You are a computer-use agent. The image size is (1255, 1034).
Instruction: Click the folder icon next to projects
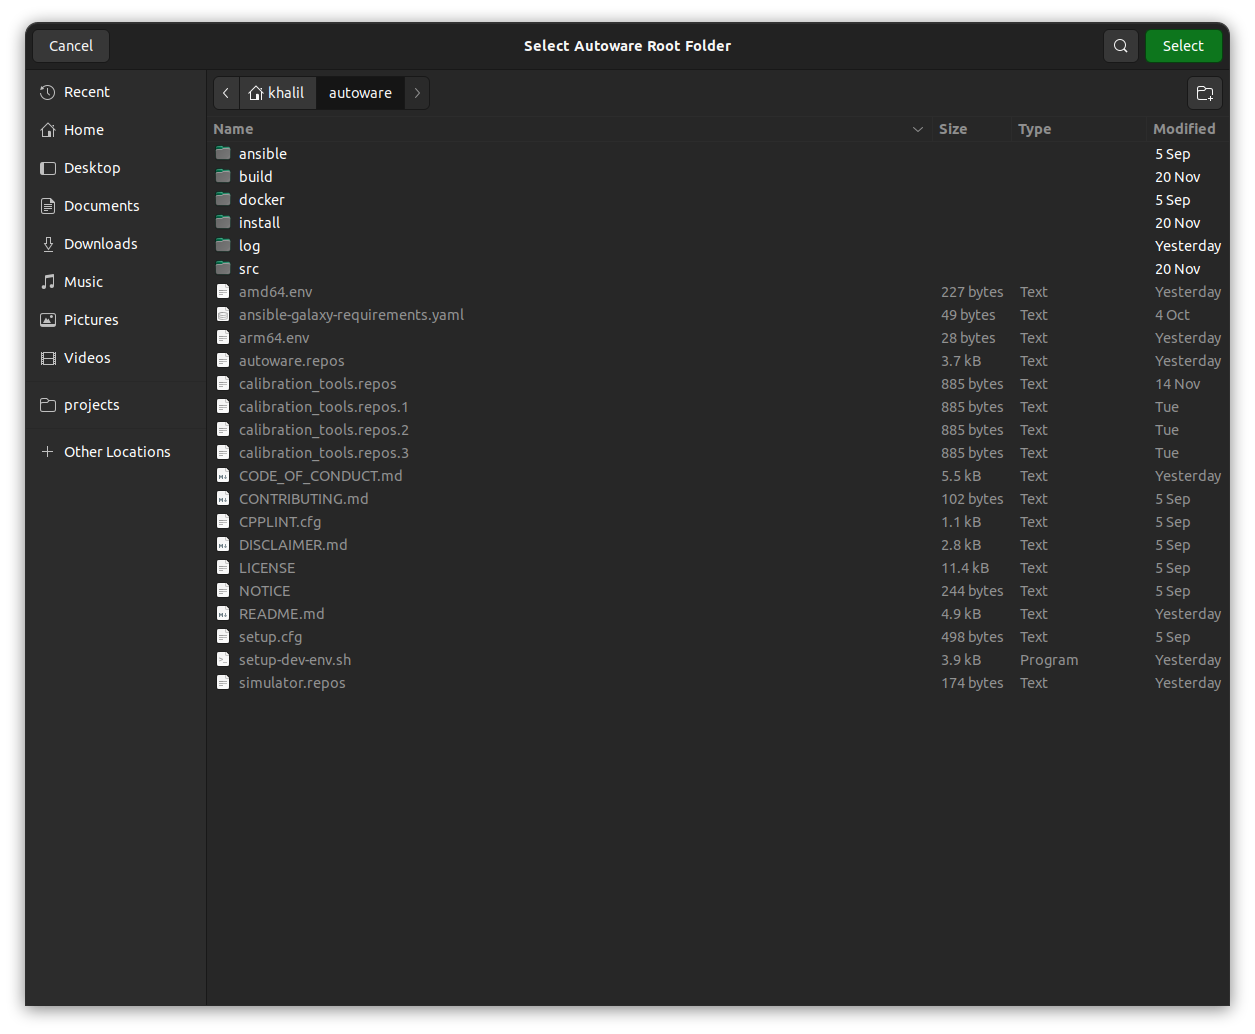tap(47, 404)
